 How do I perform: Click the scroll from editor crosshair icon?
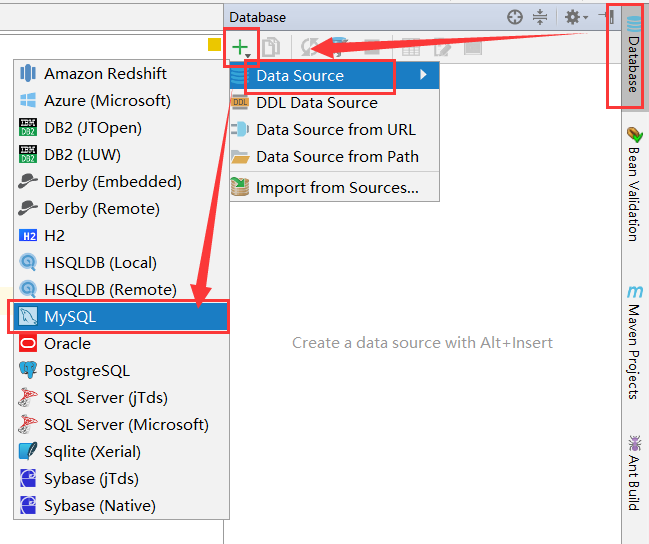pos(515,17)
